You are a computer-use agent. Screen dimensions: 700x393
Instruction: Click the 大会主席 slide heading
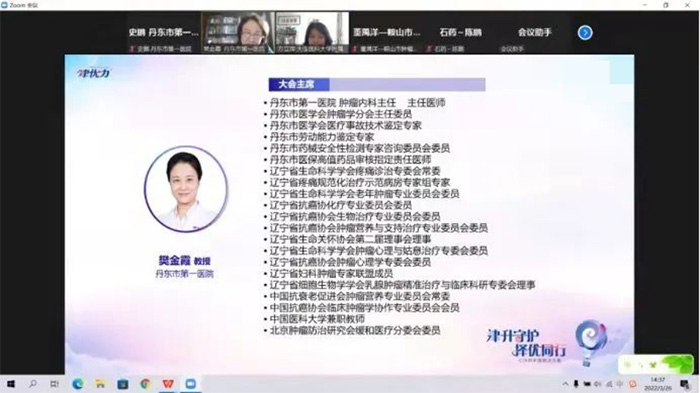(296, 84)
